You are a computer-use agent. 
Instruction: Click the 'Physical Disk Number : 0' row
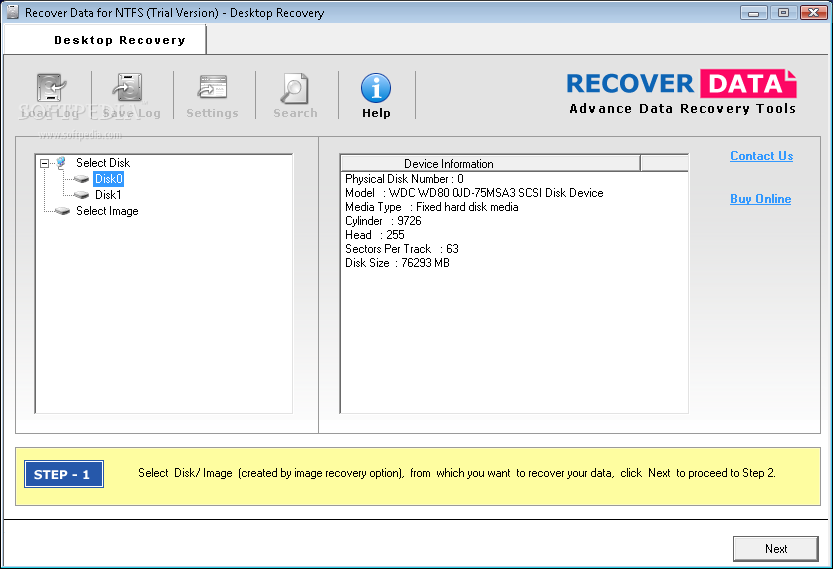pyautogui.click(x=404, y=179)
